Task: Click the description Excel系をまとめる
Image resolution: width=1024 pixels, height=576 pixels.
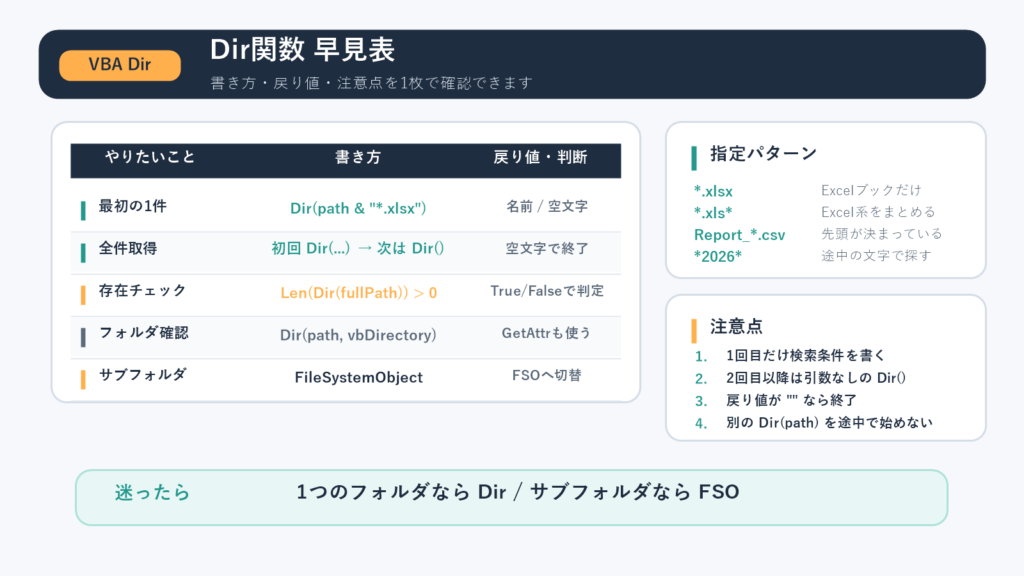Action: tap(878, 212)
